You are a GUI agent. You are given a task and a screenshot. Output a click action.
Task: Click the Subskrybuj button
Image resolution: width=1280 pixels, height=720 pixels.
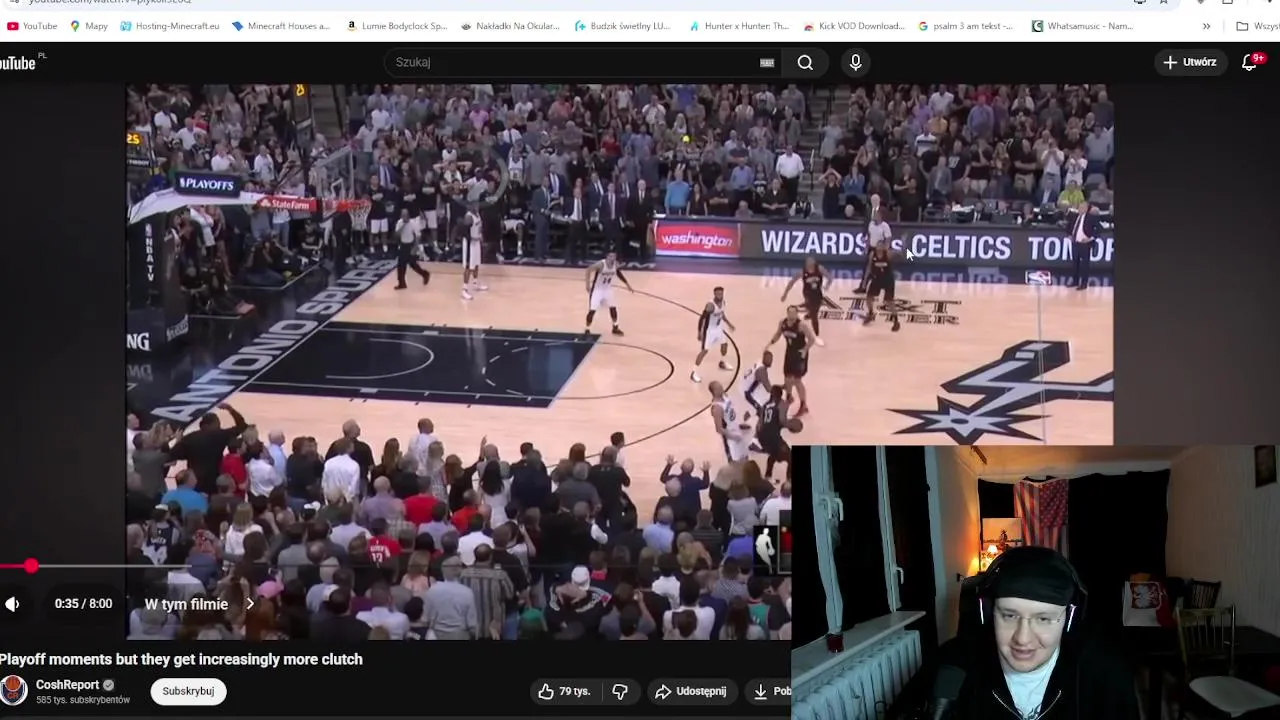click(188, 691)
